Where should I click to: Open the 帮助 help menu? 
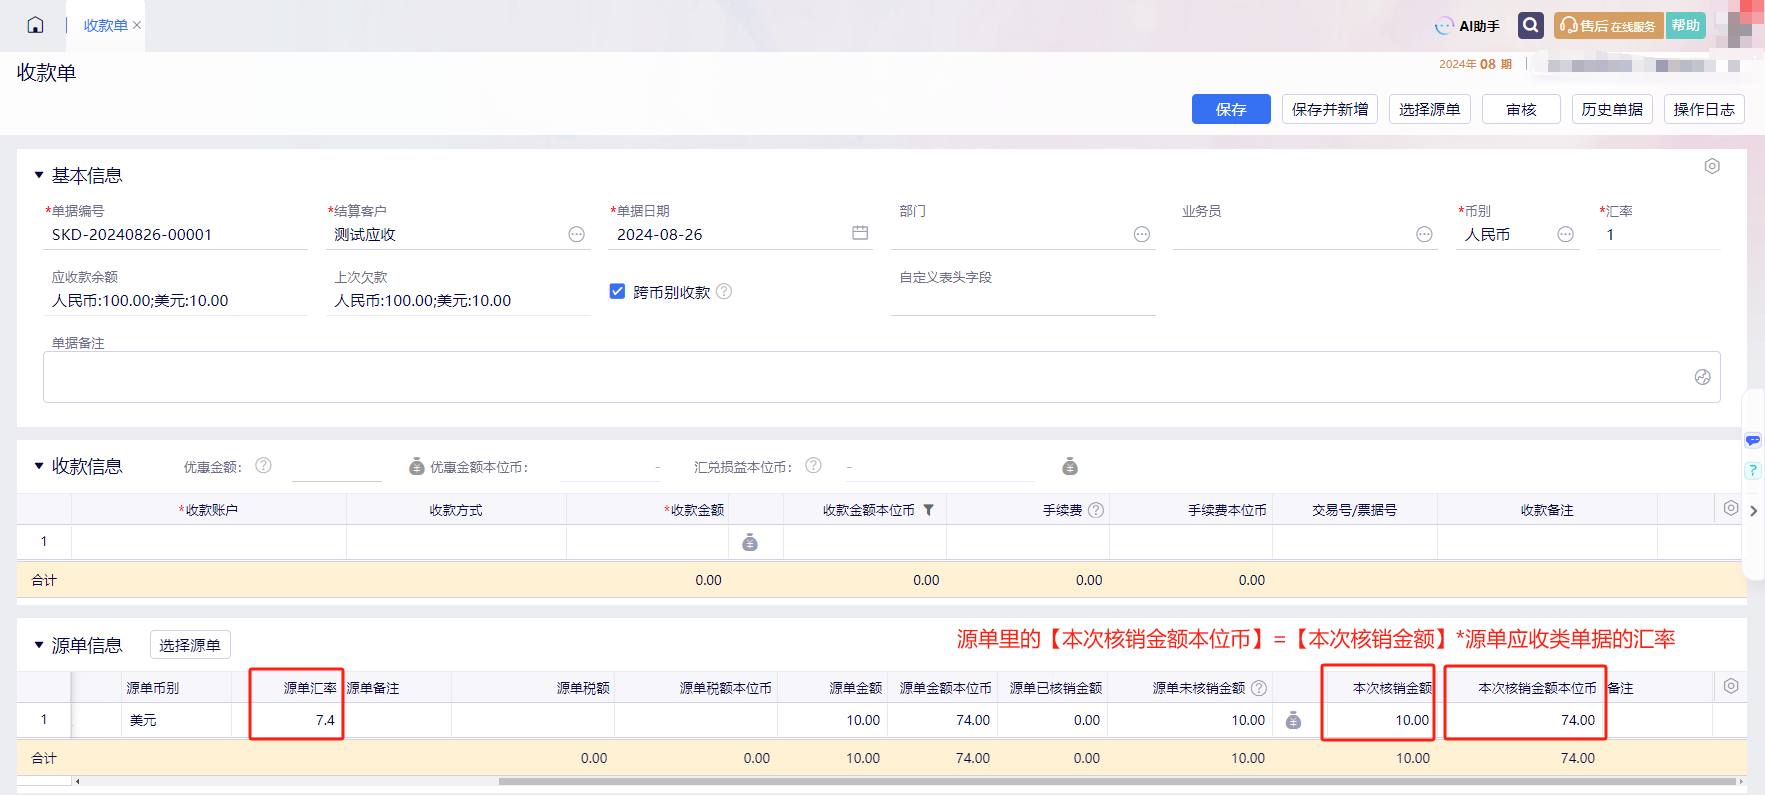click(x=1685, y=26)
